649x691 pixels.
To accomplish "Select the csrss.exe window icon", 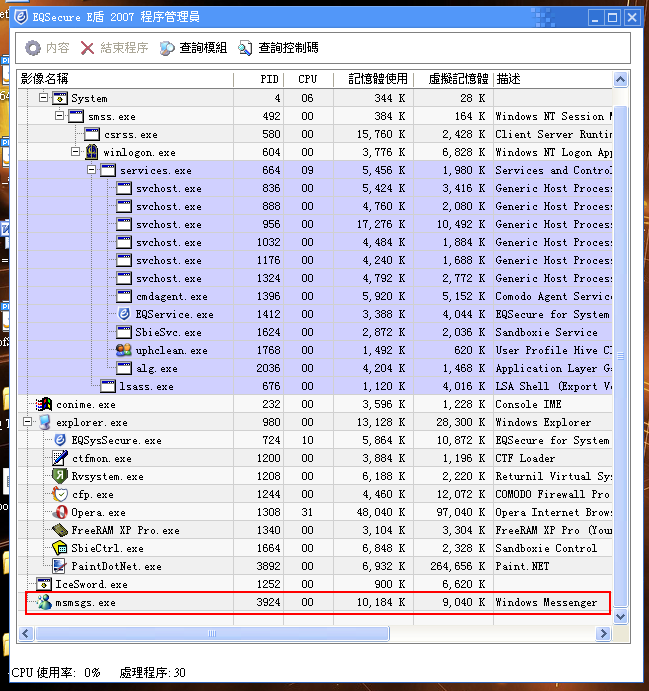I will tap(92, 134).
